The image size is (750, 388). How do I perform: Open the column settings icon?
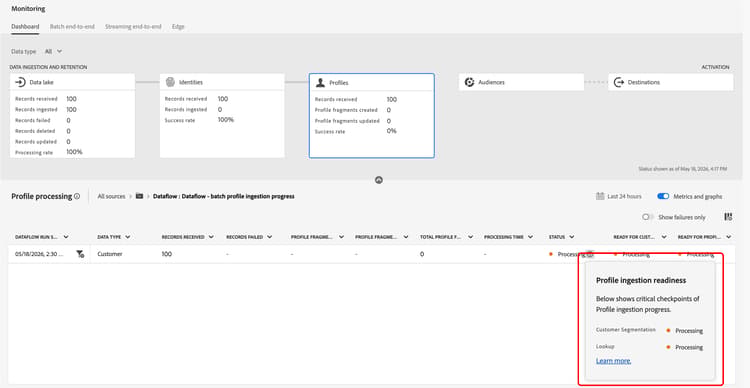click(x=728, y=217)
